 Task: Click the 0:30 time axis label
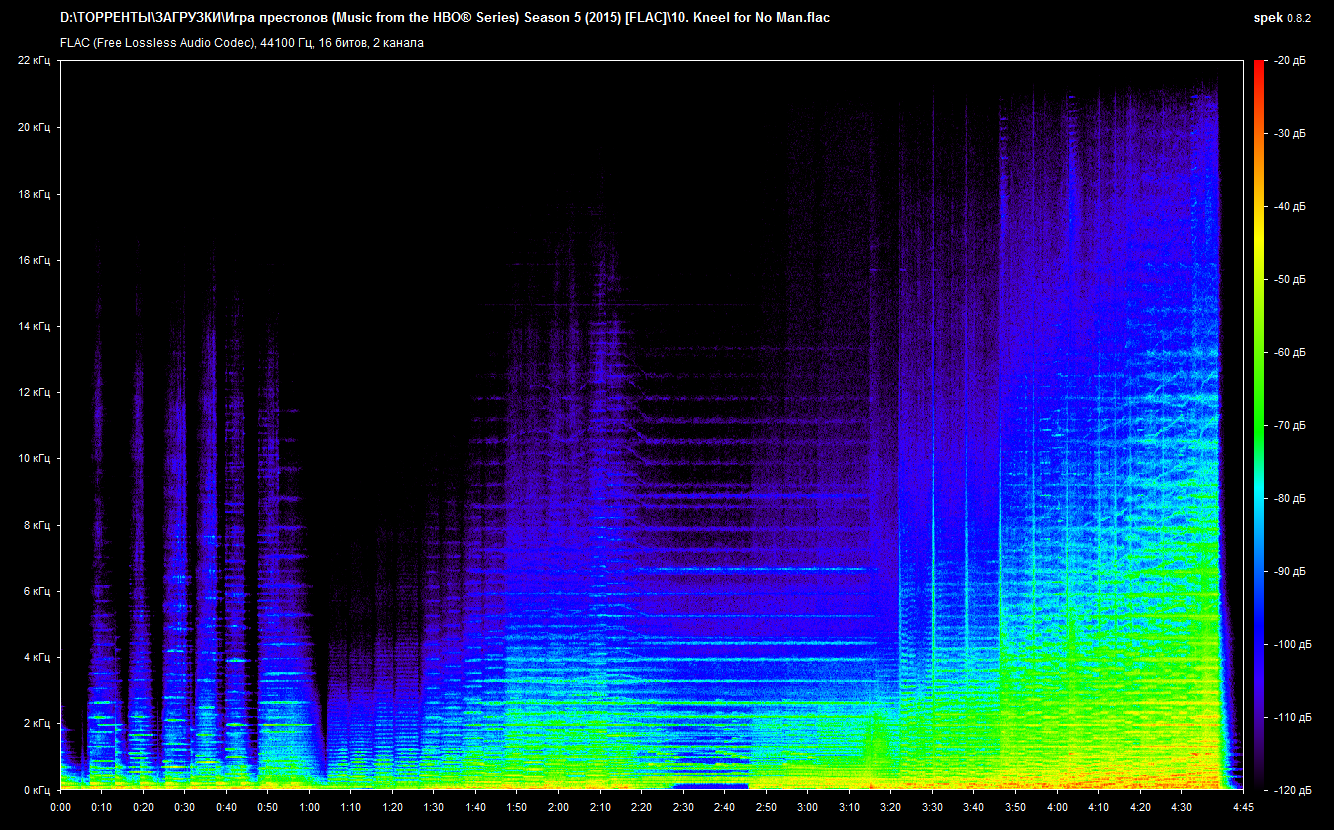pos(185,807)
